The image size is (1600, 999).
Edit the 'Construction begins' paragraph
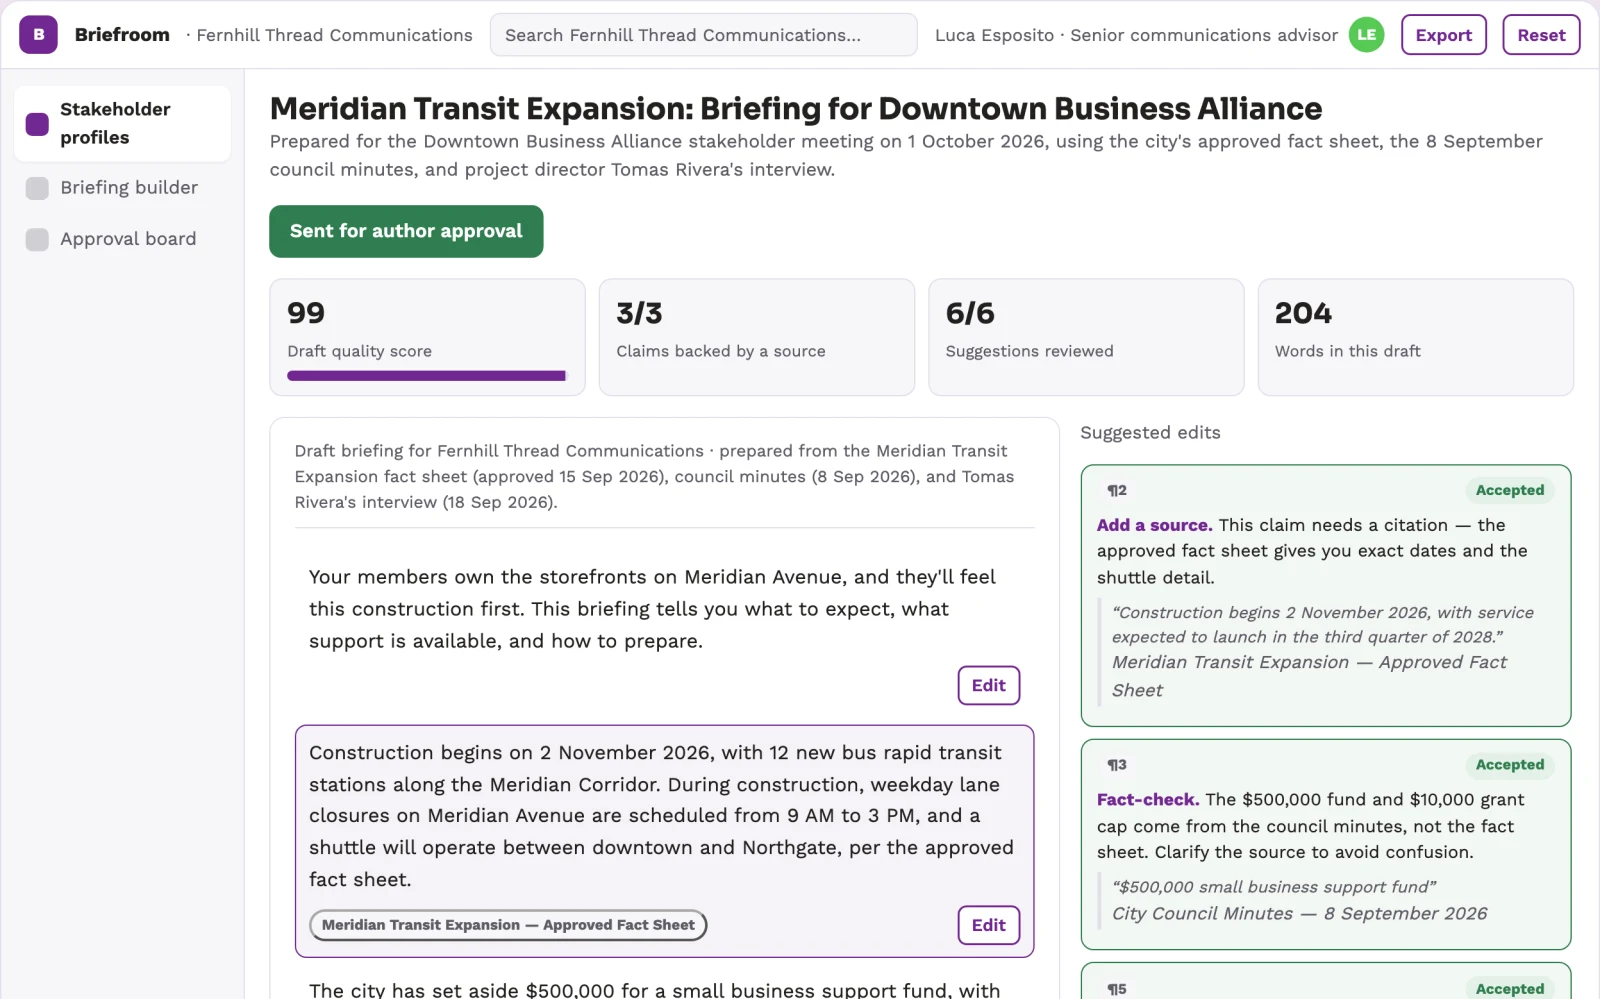coord(988,925)
